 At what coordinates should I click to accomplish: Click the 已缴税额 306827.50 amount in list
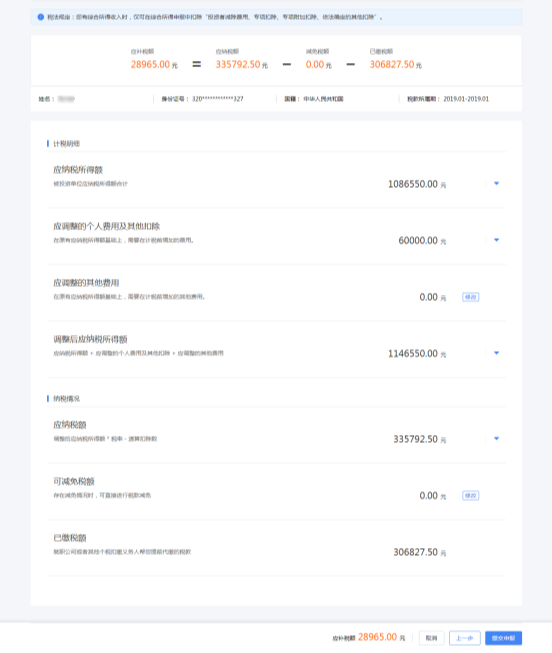pyautogui.click(x=415, y=552)
